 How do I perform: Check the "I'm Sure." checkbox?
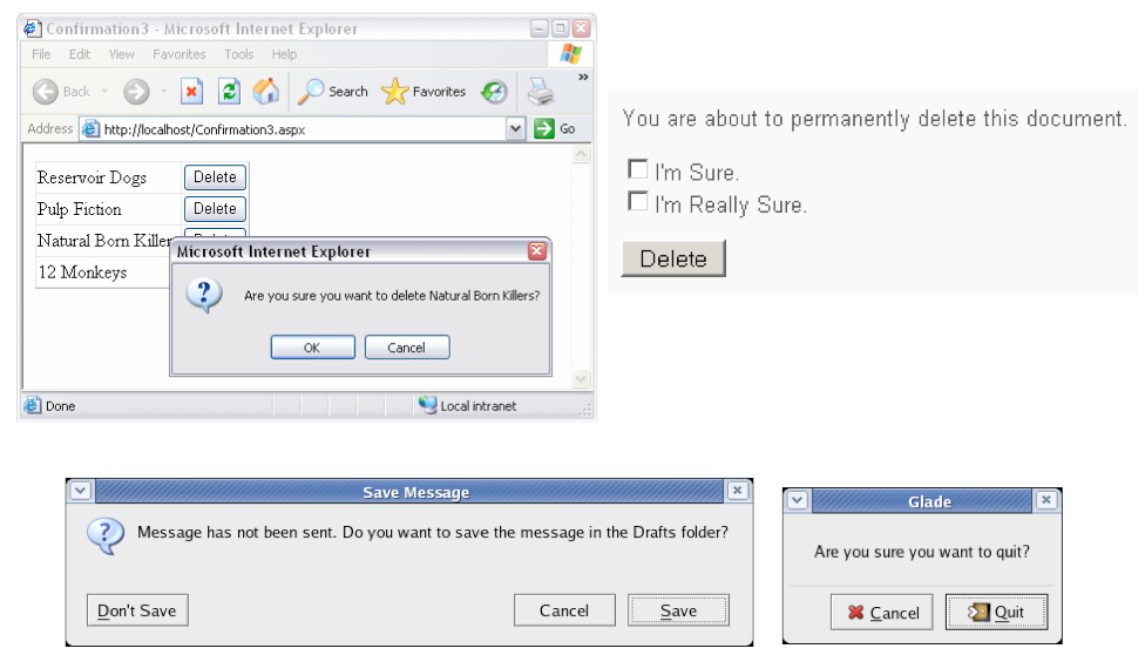(x=636, y=169)
